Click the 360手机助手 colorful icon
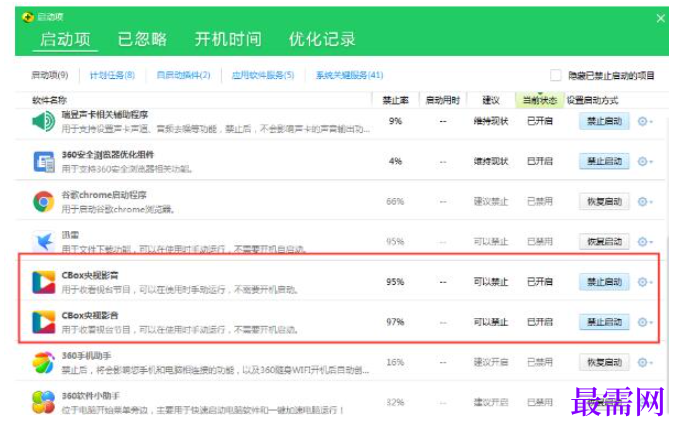 pos(44,362)
